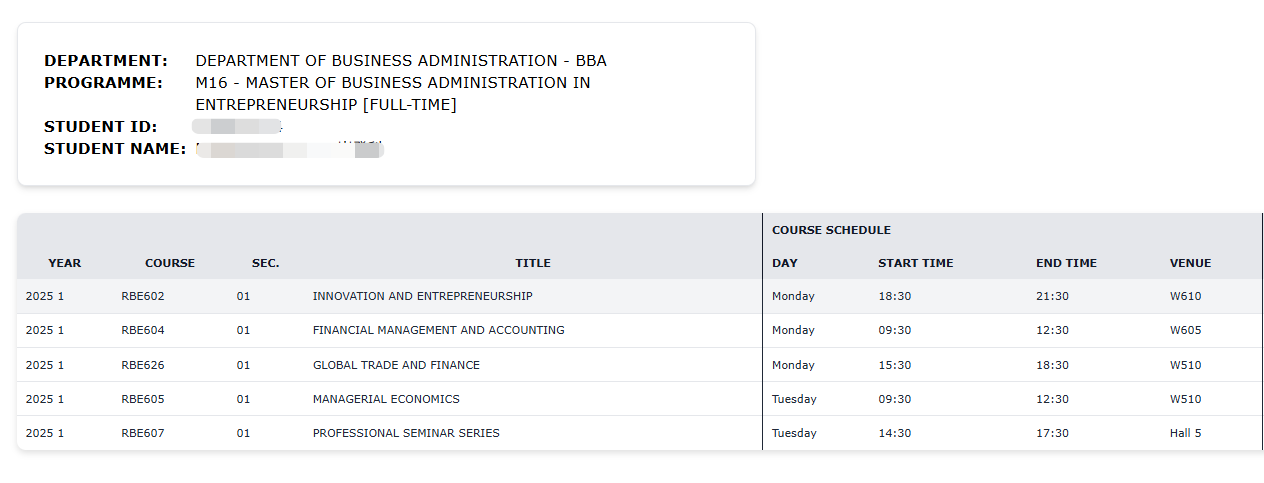This screenshot has width=1264, height=483.
Task: Click the SEC. column header
Action: 265,263
